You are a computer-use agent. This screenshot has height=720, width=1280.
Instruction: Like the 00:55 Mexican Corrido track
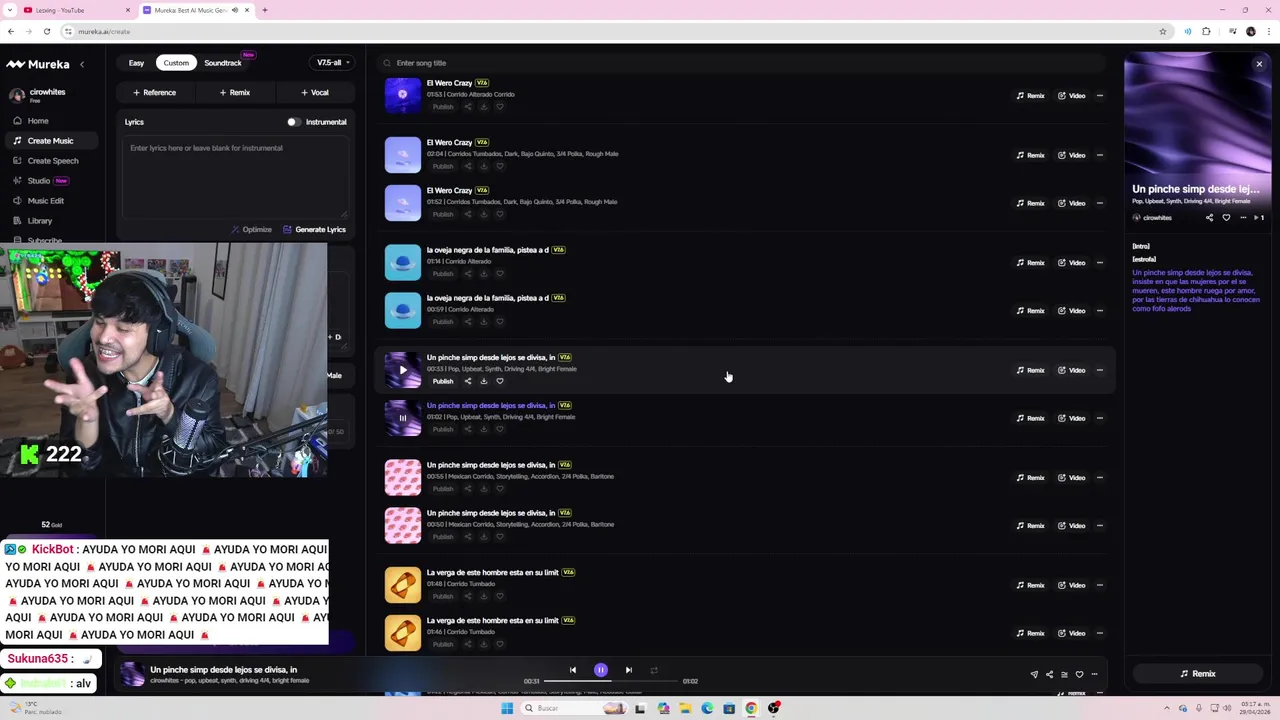coord(500,489)
